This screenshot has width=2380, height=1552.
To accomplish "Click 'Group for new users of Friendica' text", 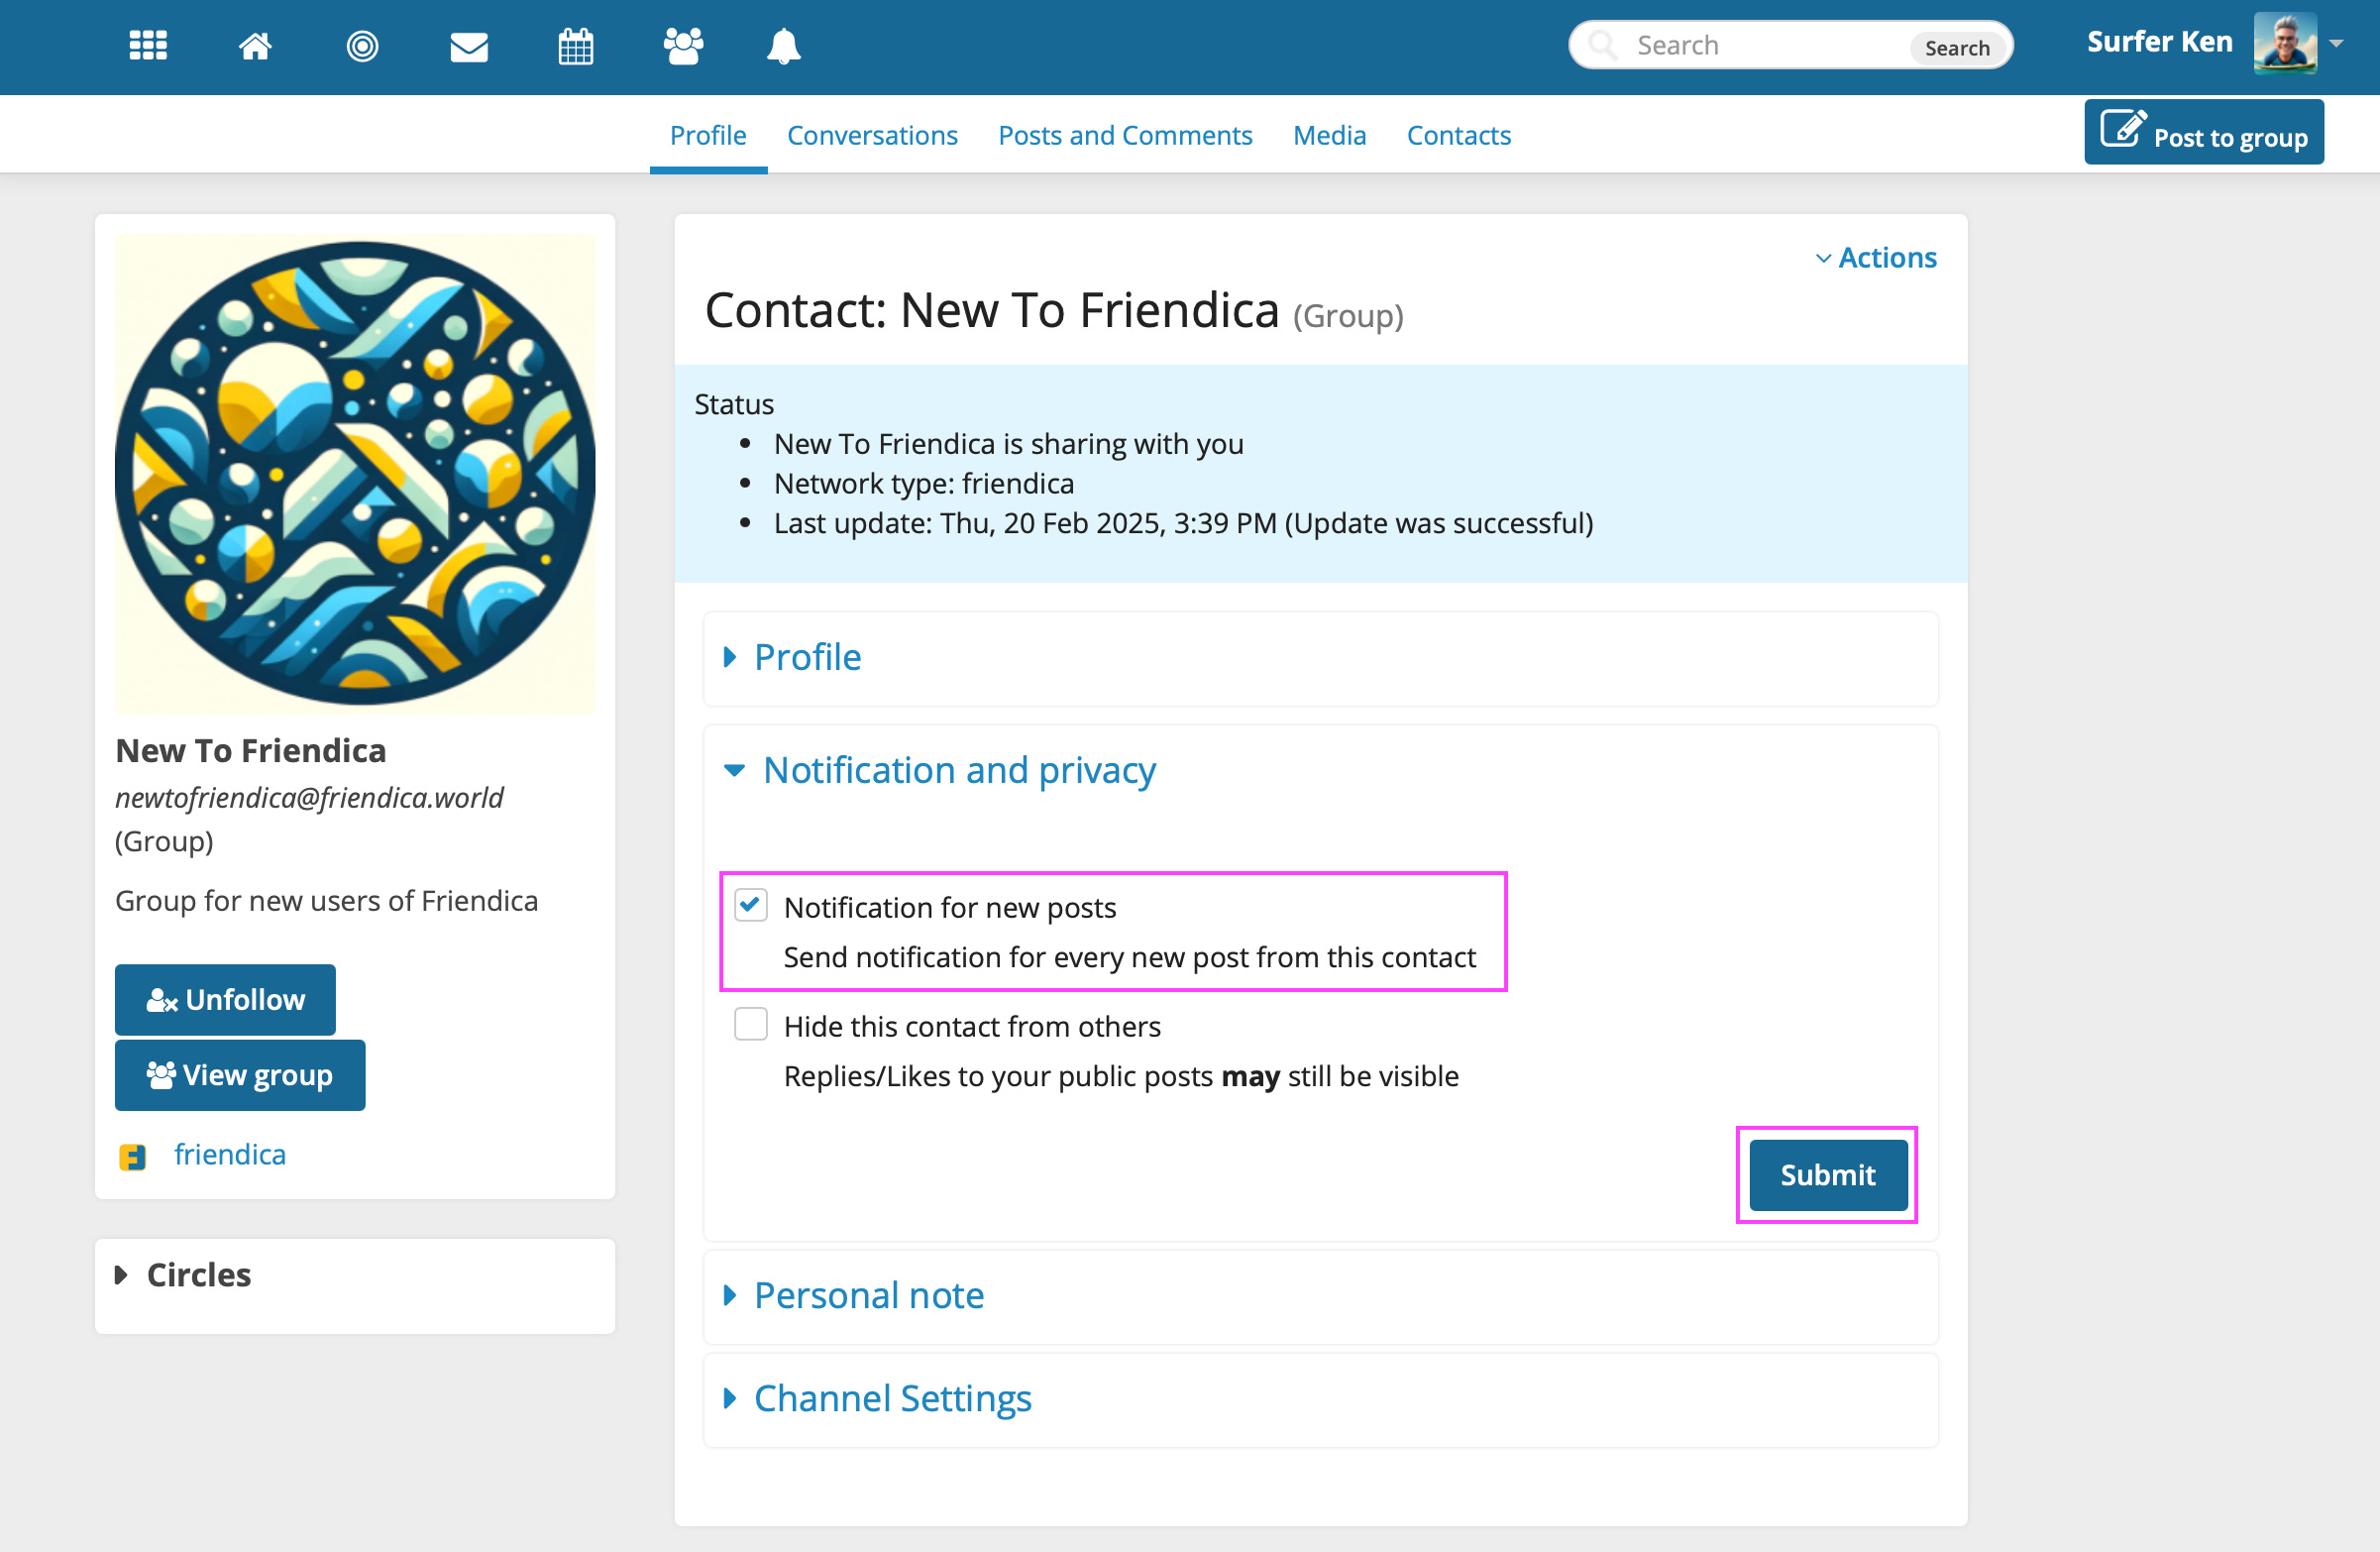I will coord(327,900).
